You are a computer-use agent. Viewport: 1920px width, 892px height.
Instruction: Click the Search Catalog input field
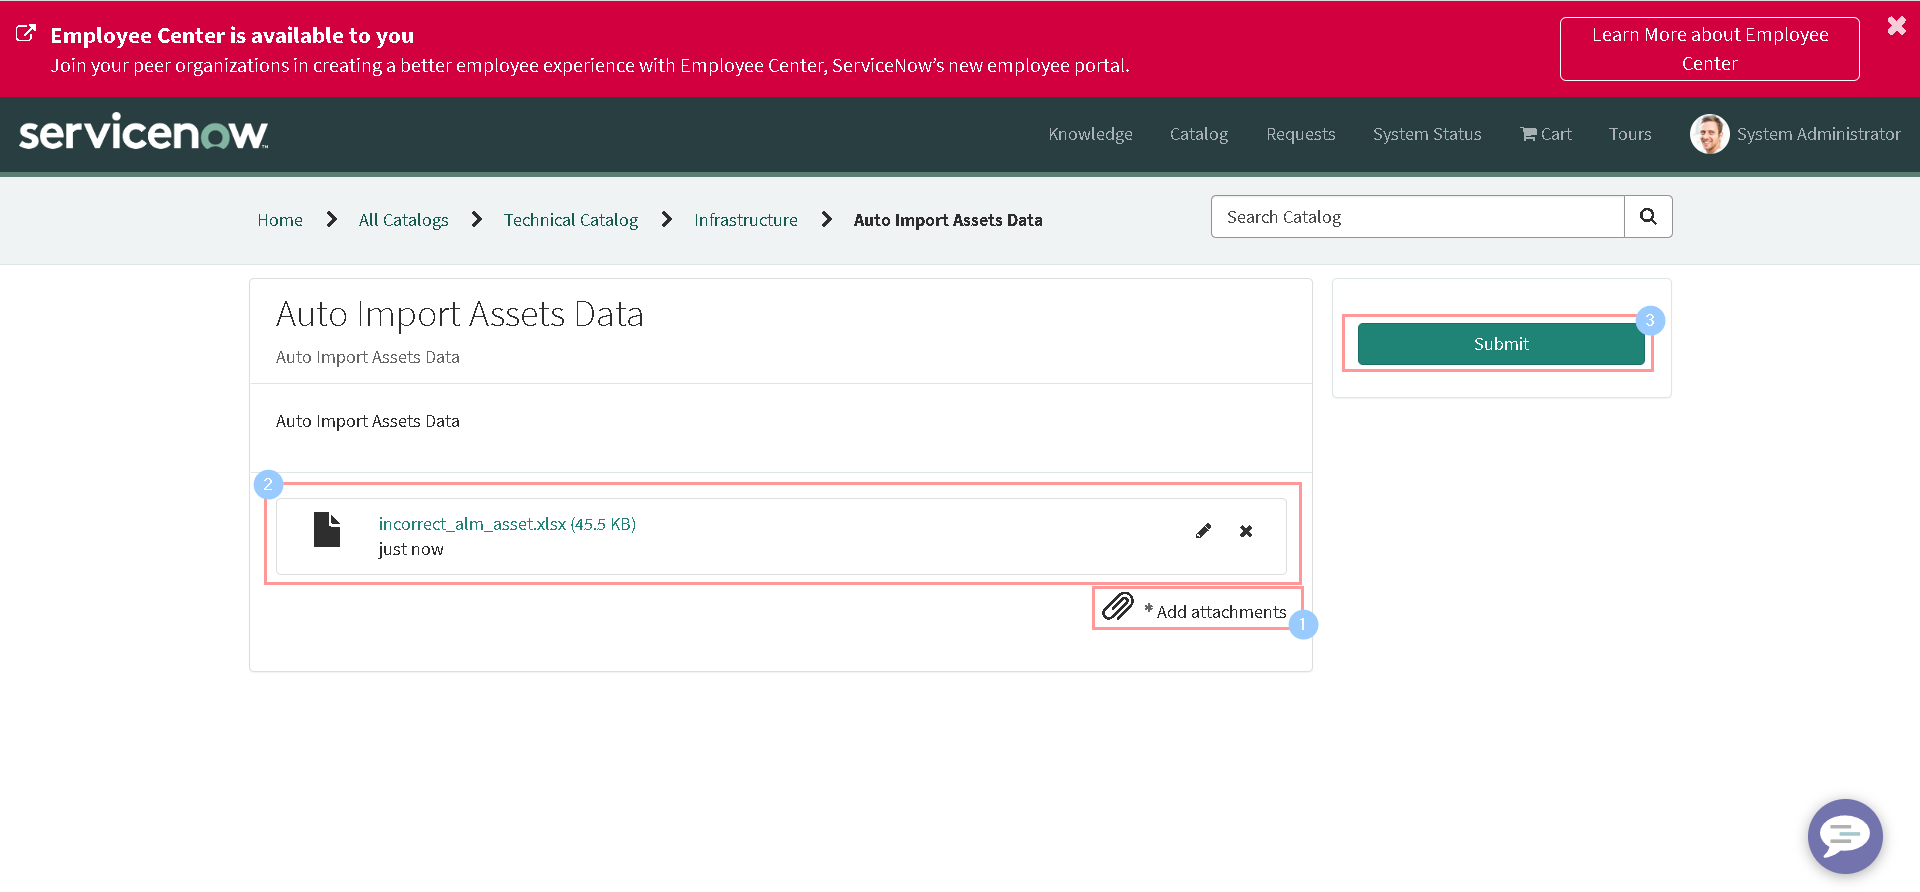pyautogui.click(x=1417, y=217)
